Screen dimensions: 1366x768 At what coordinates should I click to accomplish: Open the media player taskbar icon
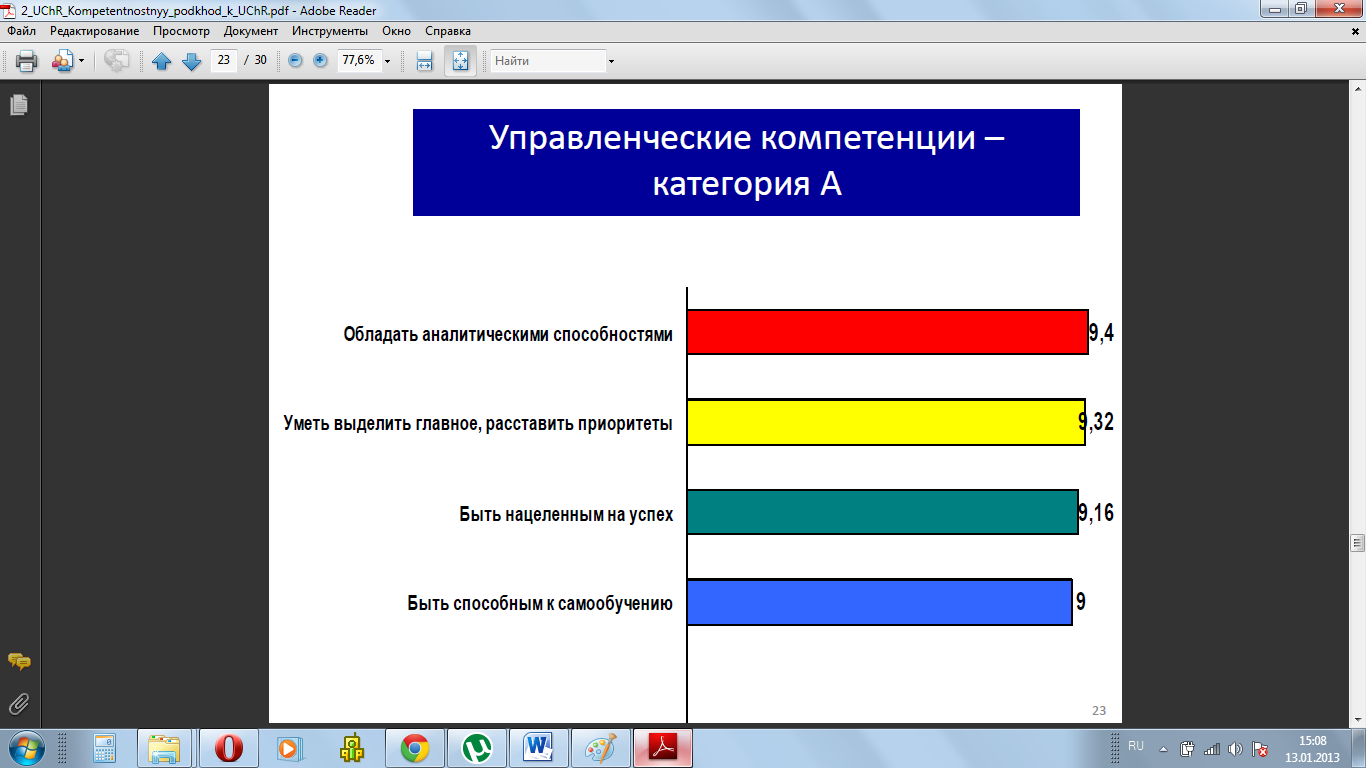tap(288, 748)
